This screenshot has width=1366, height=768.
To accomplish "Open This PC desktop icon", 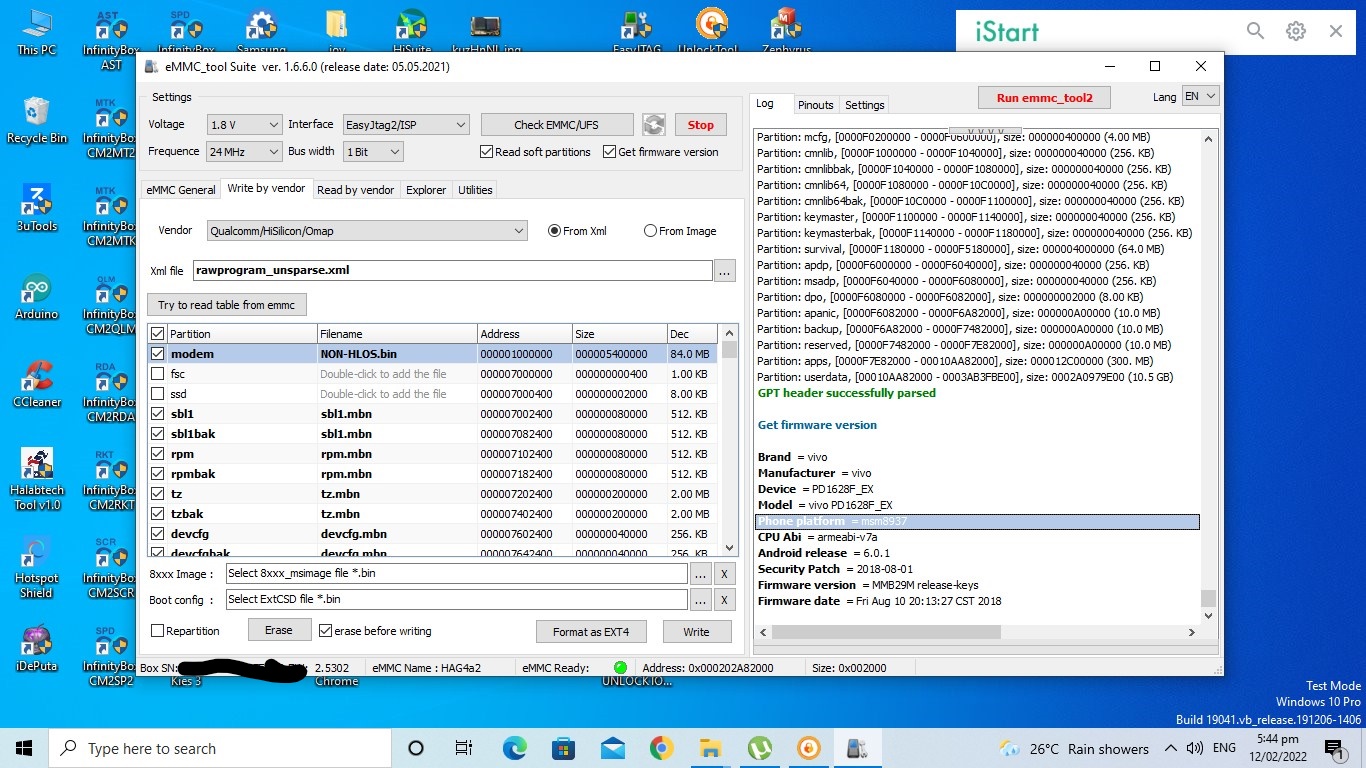I will tap(37, 32).
